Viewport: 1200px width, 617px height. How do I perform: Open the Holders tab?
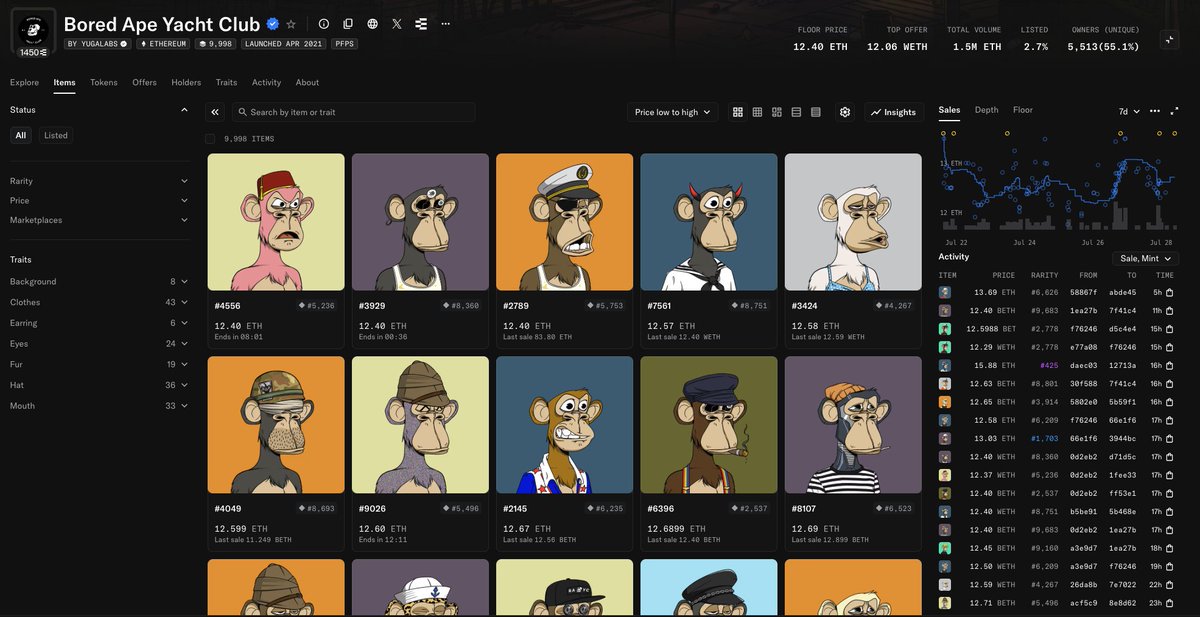click(x=186, y=82)
